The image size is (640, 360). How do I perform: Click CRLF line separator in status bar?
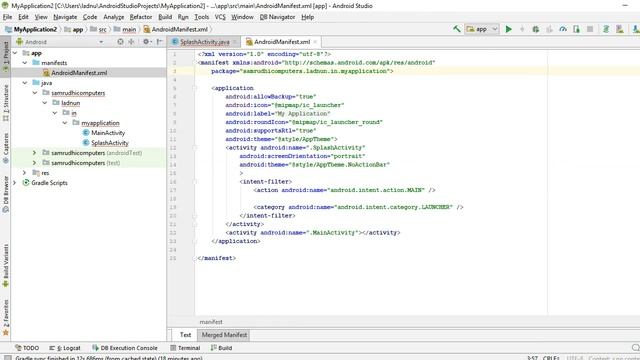tap(551, 358)
